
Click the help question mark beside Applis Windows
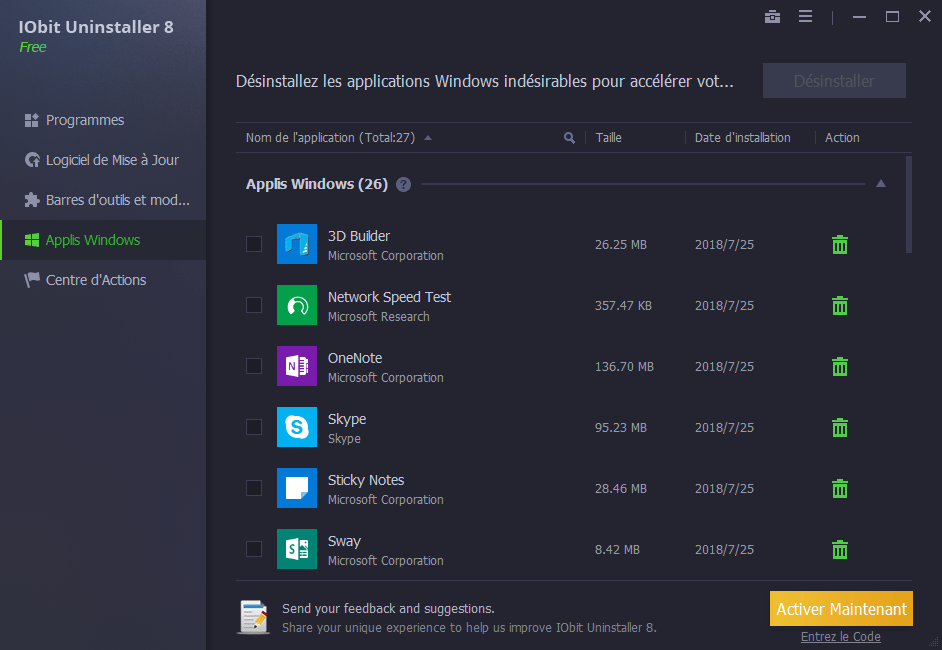[x=403, y=184]
